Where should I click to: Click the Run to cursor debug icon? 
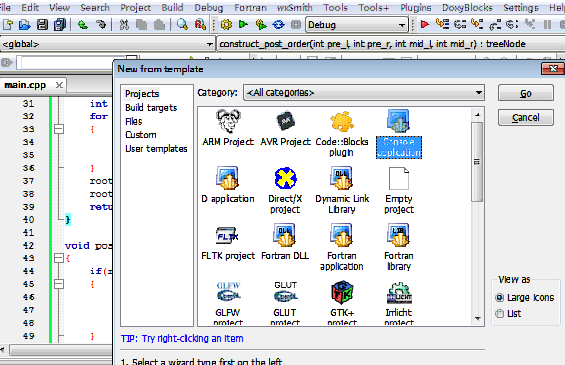click(442, 25)
